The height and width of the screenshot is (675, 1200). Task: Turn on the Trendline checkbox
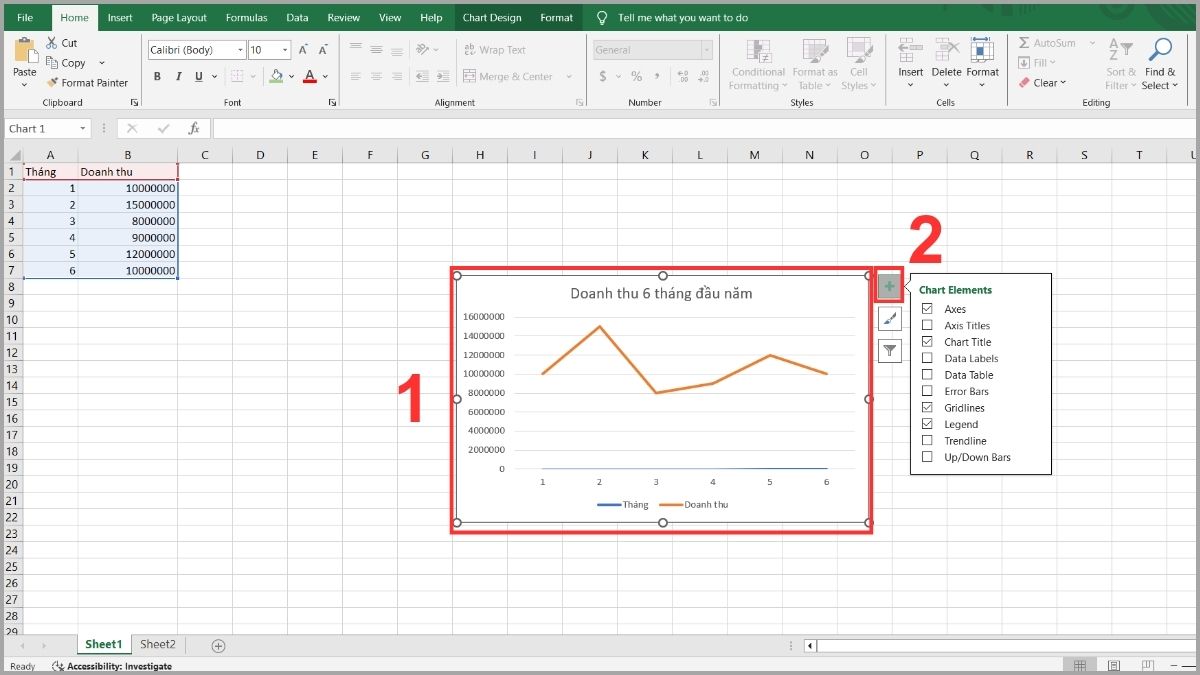pos(927,441)
